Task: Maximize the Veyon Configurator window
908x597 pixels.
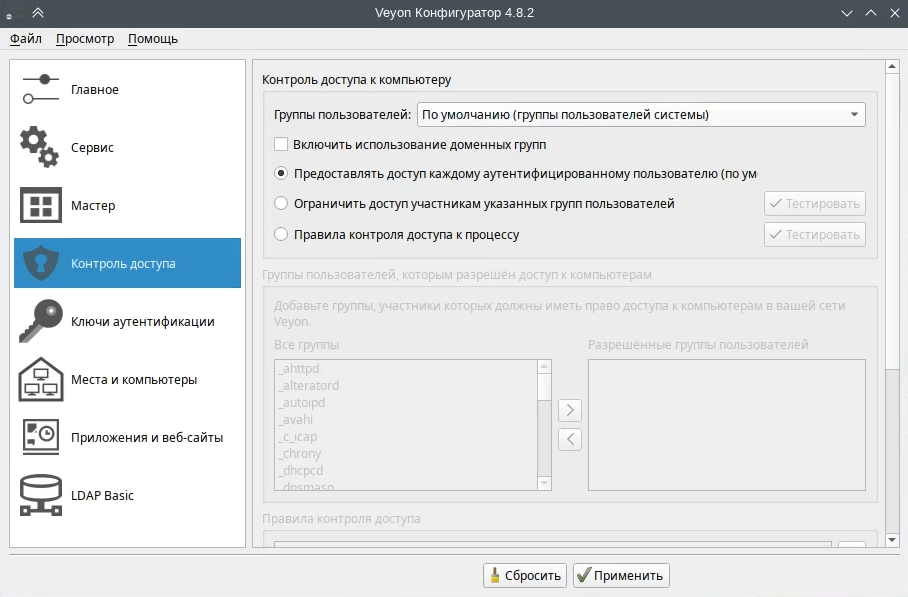Action: point(870,13)
